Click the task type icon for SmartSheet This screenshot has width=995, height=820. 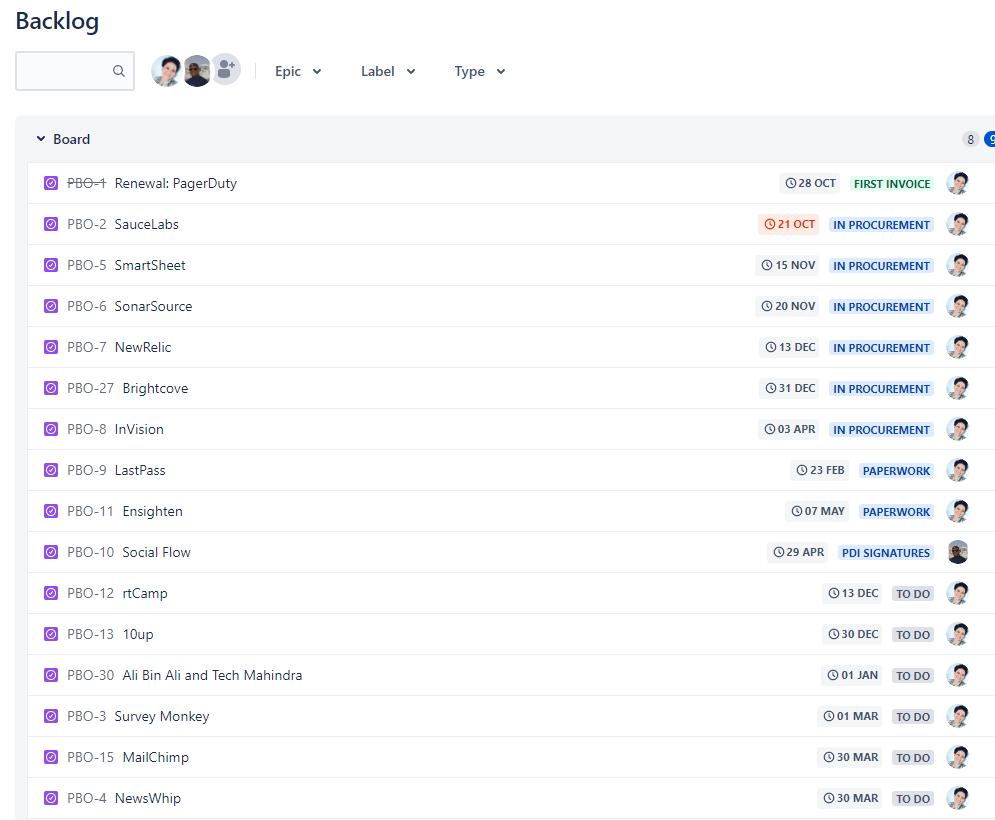(51, 265)
